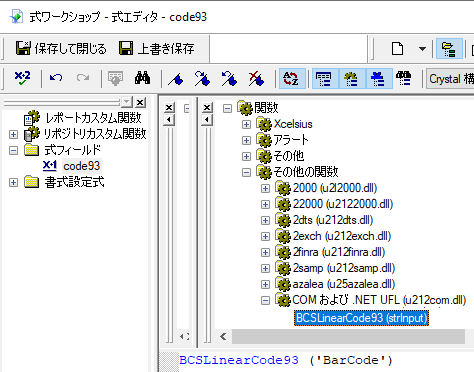Toggle the field tree visibility button
Image resolution: width=474 pixels, height=372 pixels.
coord(325,79)
